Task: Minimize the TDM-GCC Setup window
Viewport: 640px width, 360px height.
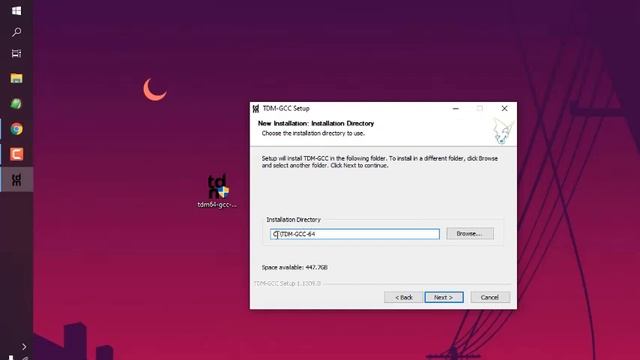Action: pyautogui.click(x=456, y=109)
